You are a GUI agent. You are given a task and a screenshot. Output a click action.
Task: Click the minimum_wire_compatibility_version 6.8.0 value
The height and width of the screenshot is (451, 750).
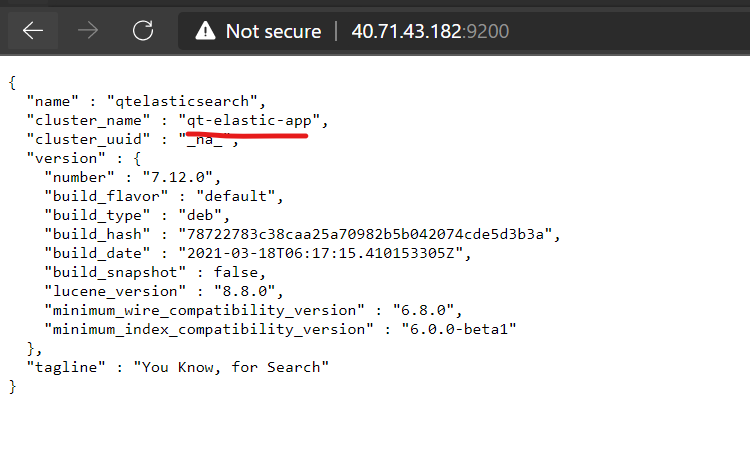coord(423,310)
